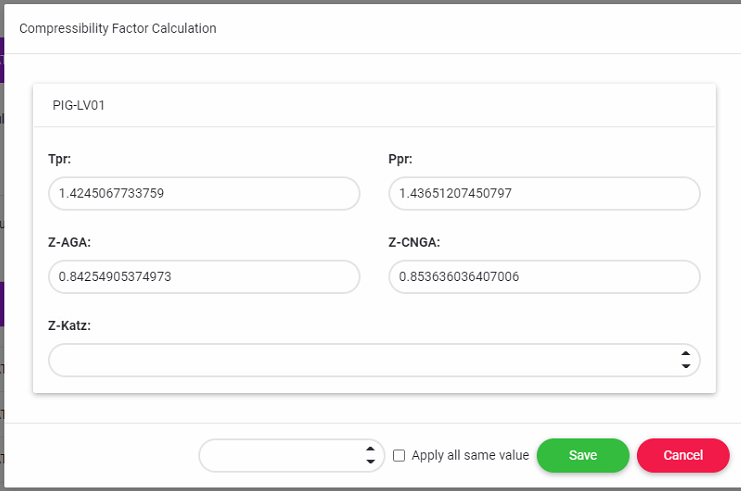Select the Z-AGA input box
741x491 pixels.
click(203, 277)
